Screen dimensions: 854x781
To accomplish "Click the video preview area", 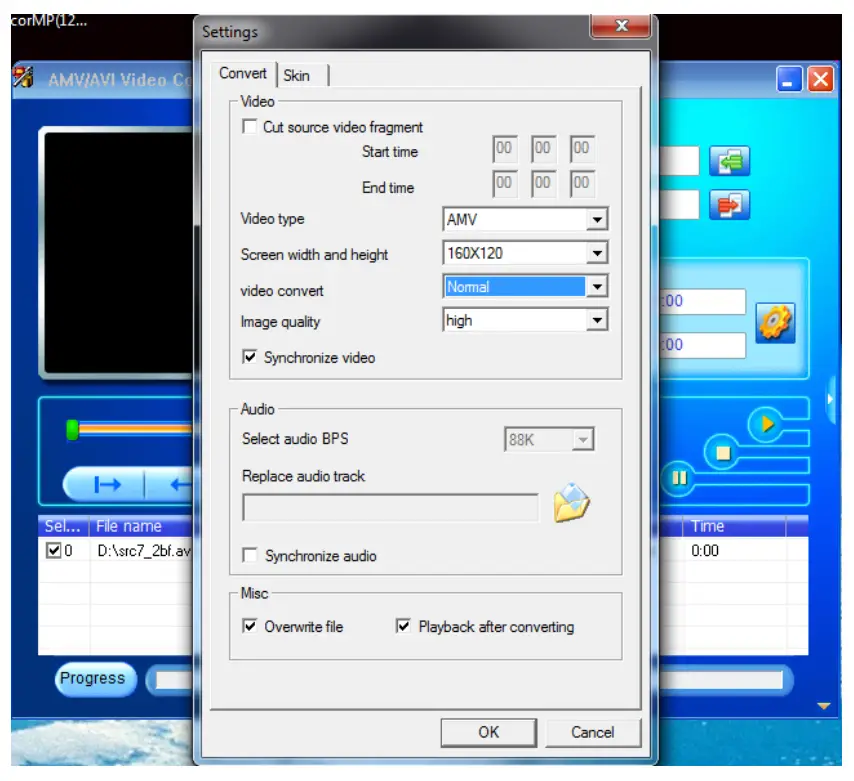I will (119, 253).
